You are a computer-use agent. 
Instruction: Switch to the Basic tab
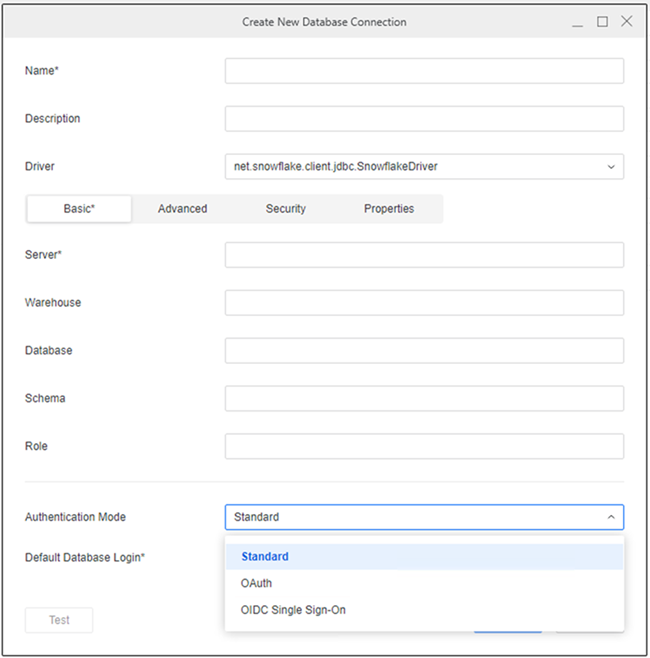point(79,209)
